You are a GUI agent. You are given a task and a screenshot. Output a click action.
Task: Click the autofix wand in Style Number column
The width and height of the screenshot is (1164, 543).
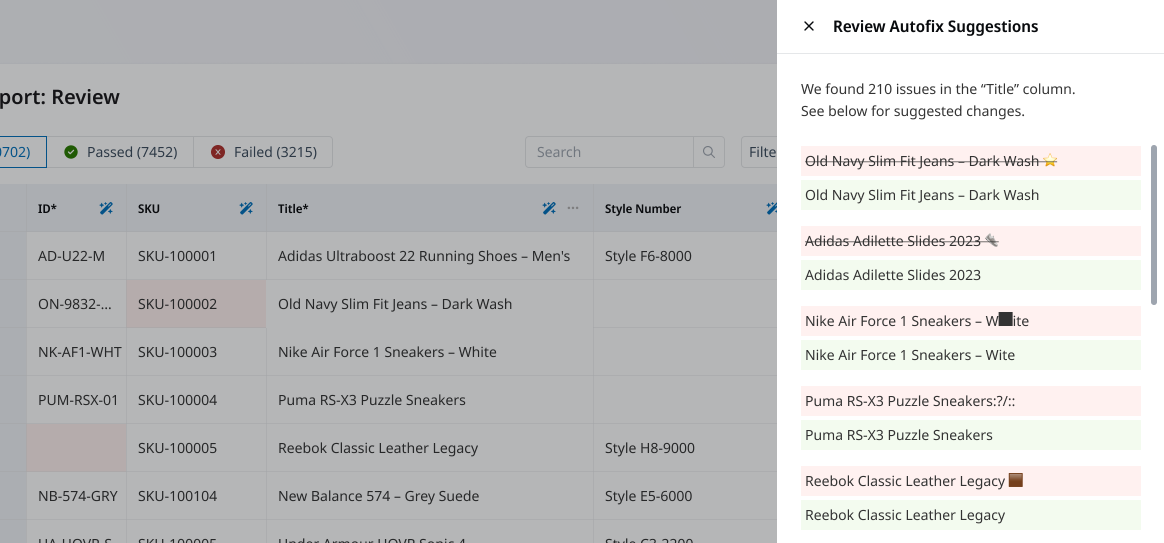771,208
